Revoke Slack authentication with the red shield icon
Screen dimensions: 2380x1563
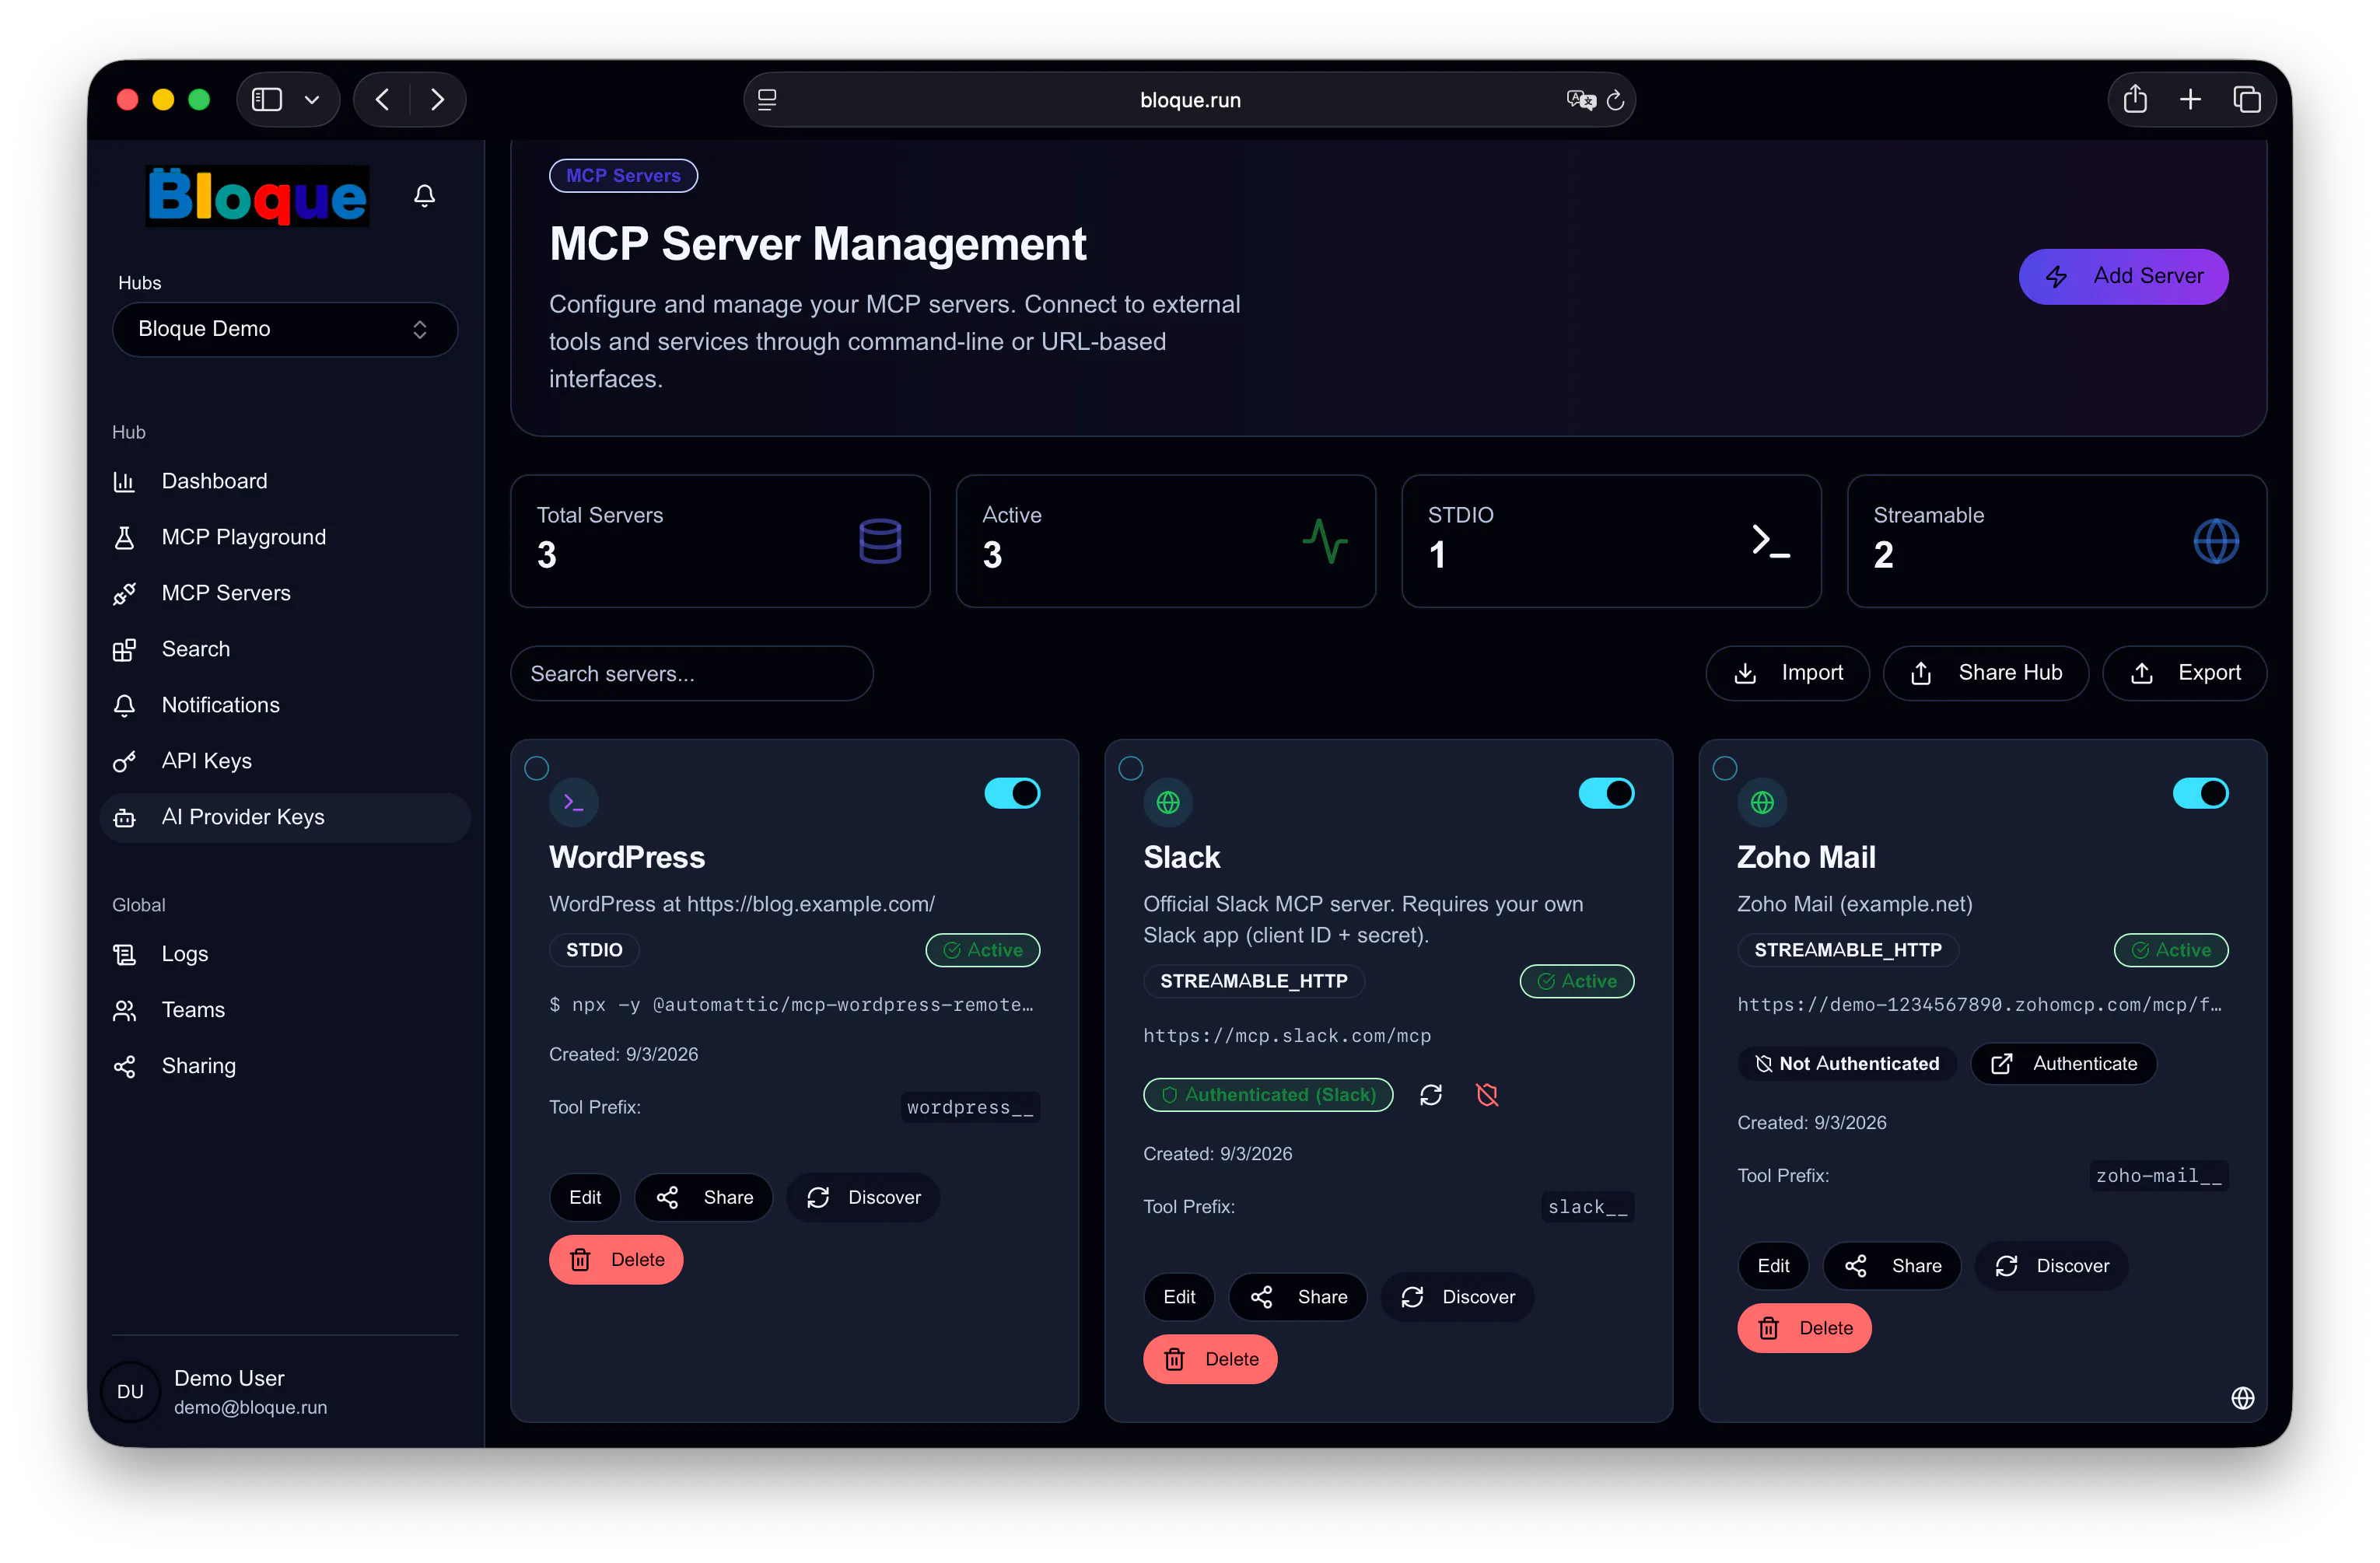point(1487,1095)
